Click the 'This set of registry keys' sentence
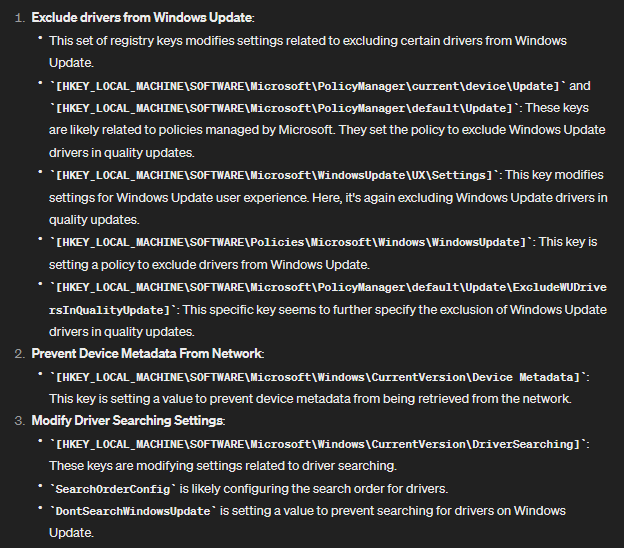Image resolution: width=624 pixels, height=548 pixels. point(308,52)
